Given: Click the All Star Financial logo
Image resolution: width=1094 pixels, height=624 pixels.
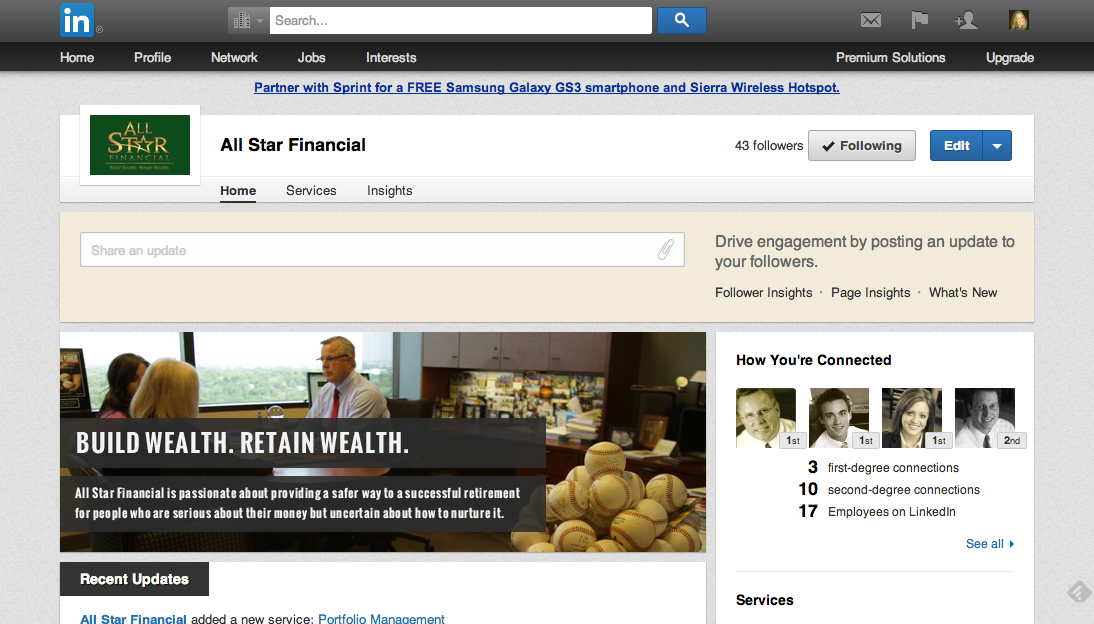Looking at the screenshot, I should [140, 145].
